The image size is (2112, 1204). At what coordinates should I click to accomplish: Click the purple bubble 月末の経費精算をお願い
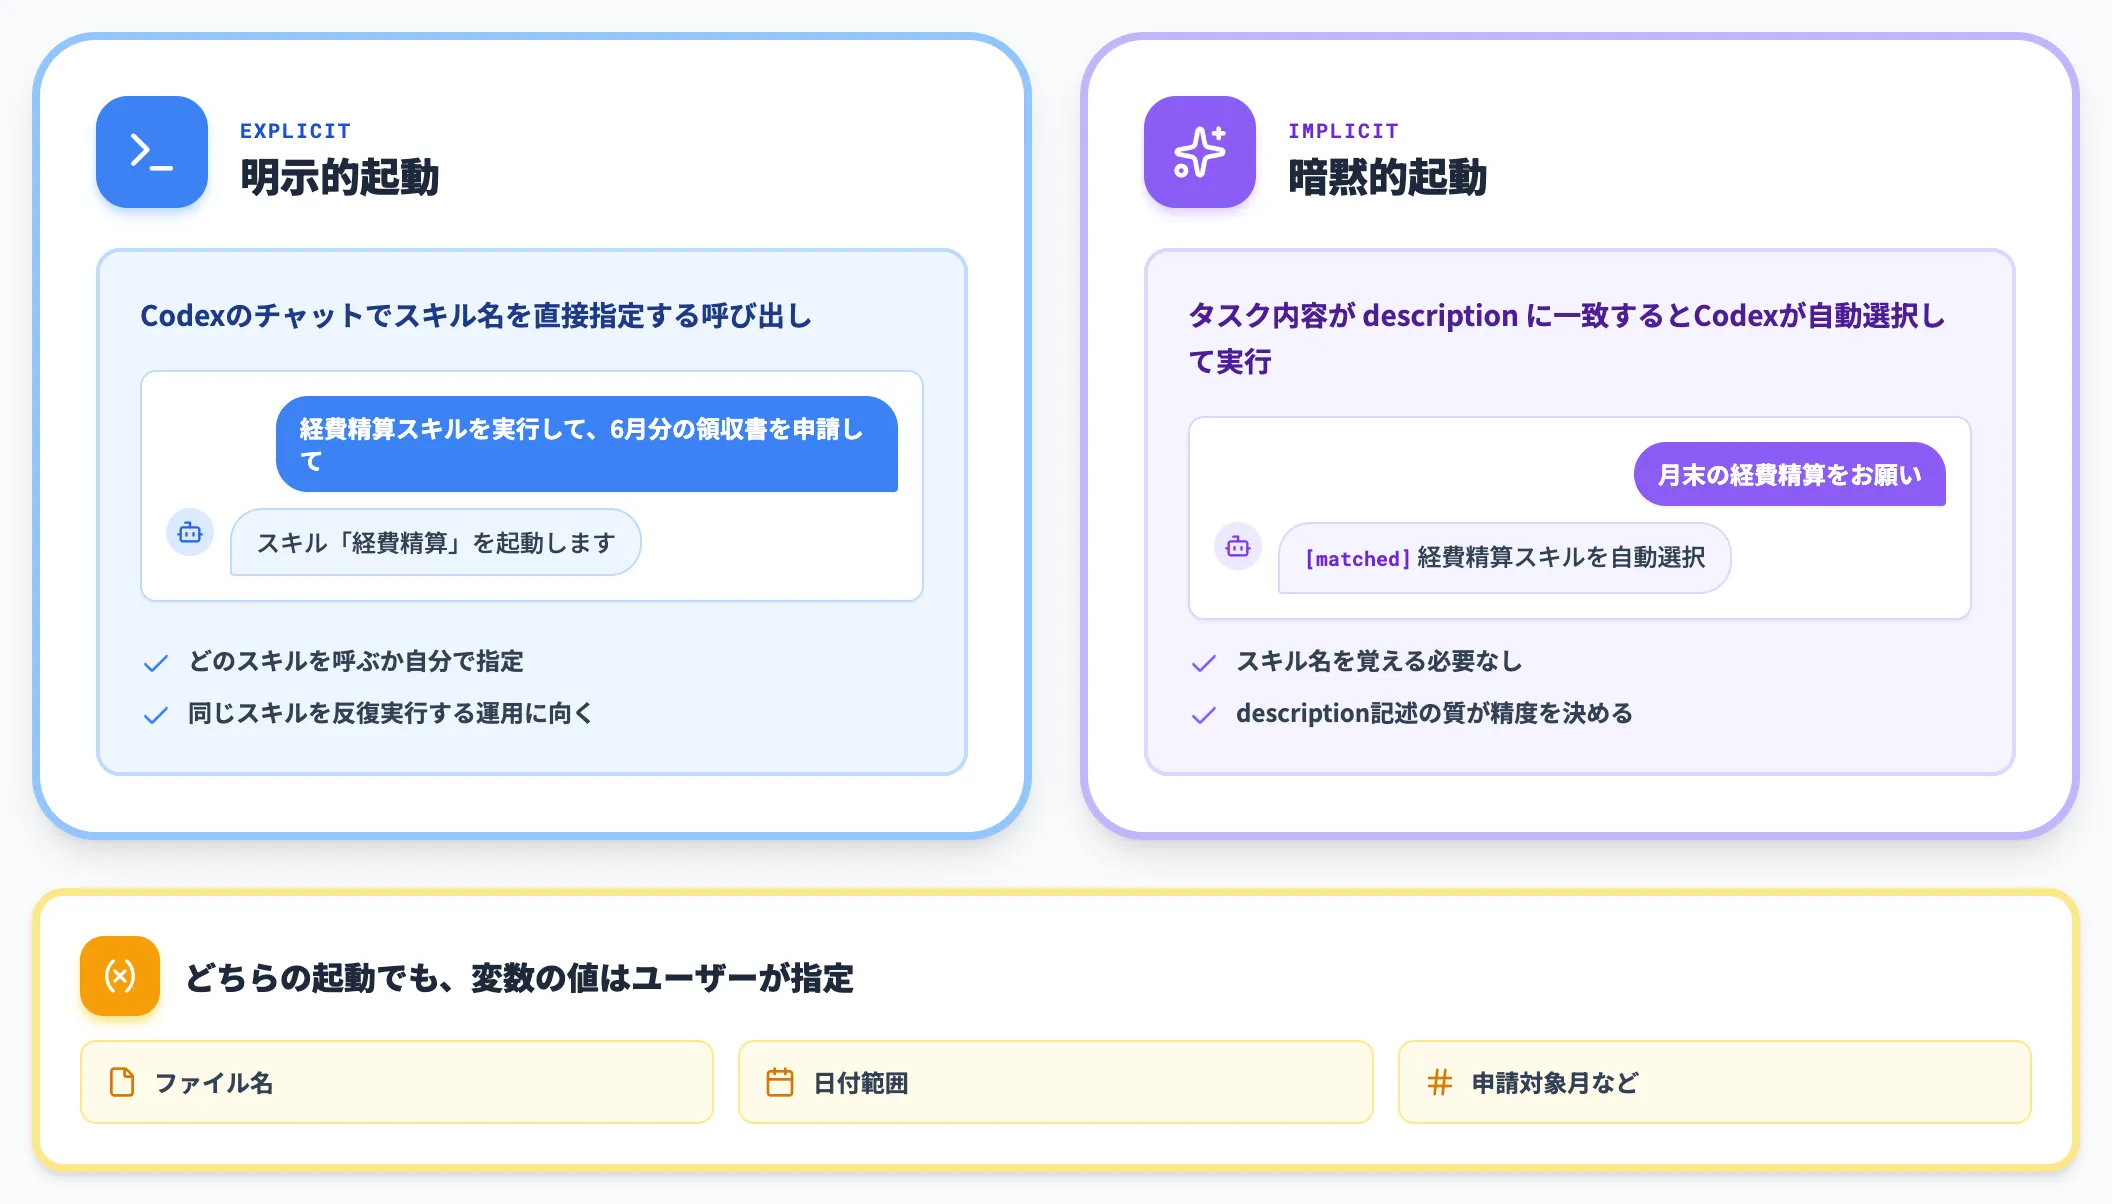(x=1790, y=474)
